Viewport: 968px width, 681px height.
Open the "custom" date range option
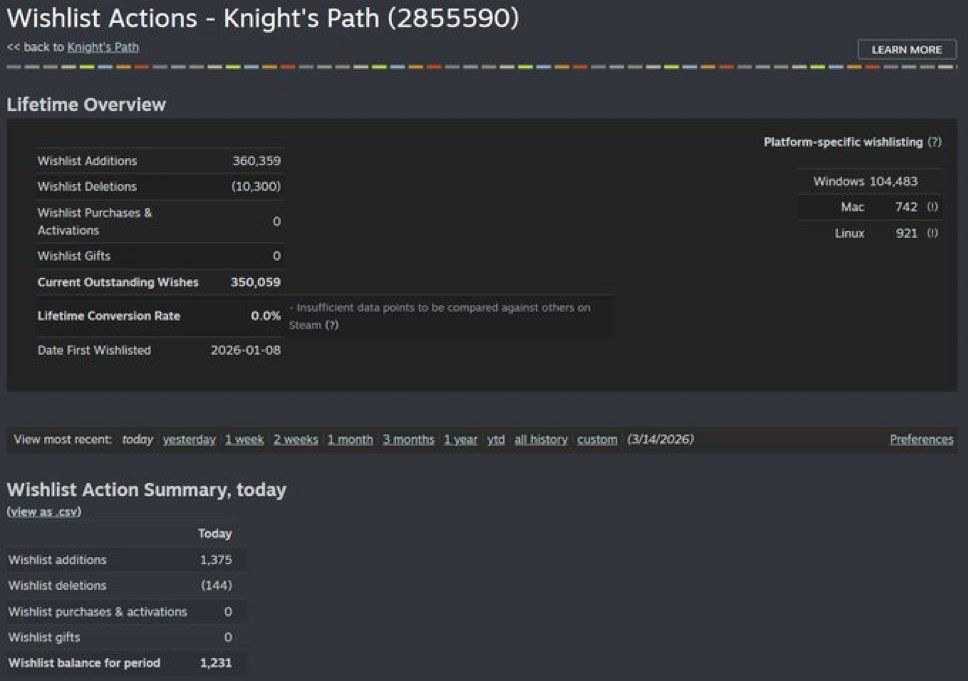click(x=597, y=439)
